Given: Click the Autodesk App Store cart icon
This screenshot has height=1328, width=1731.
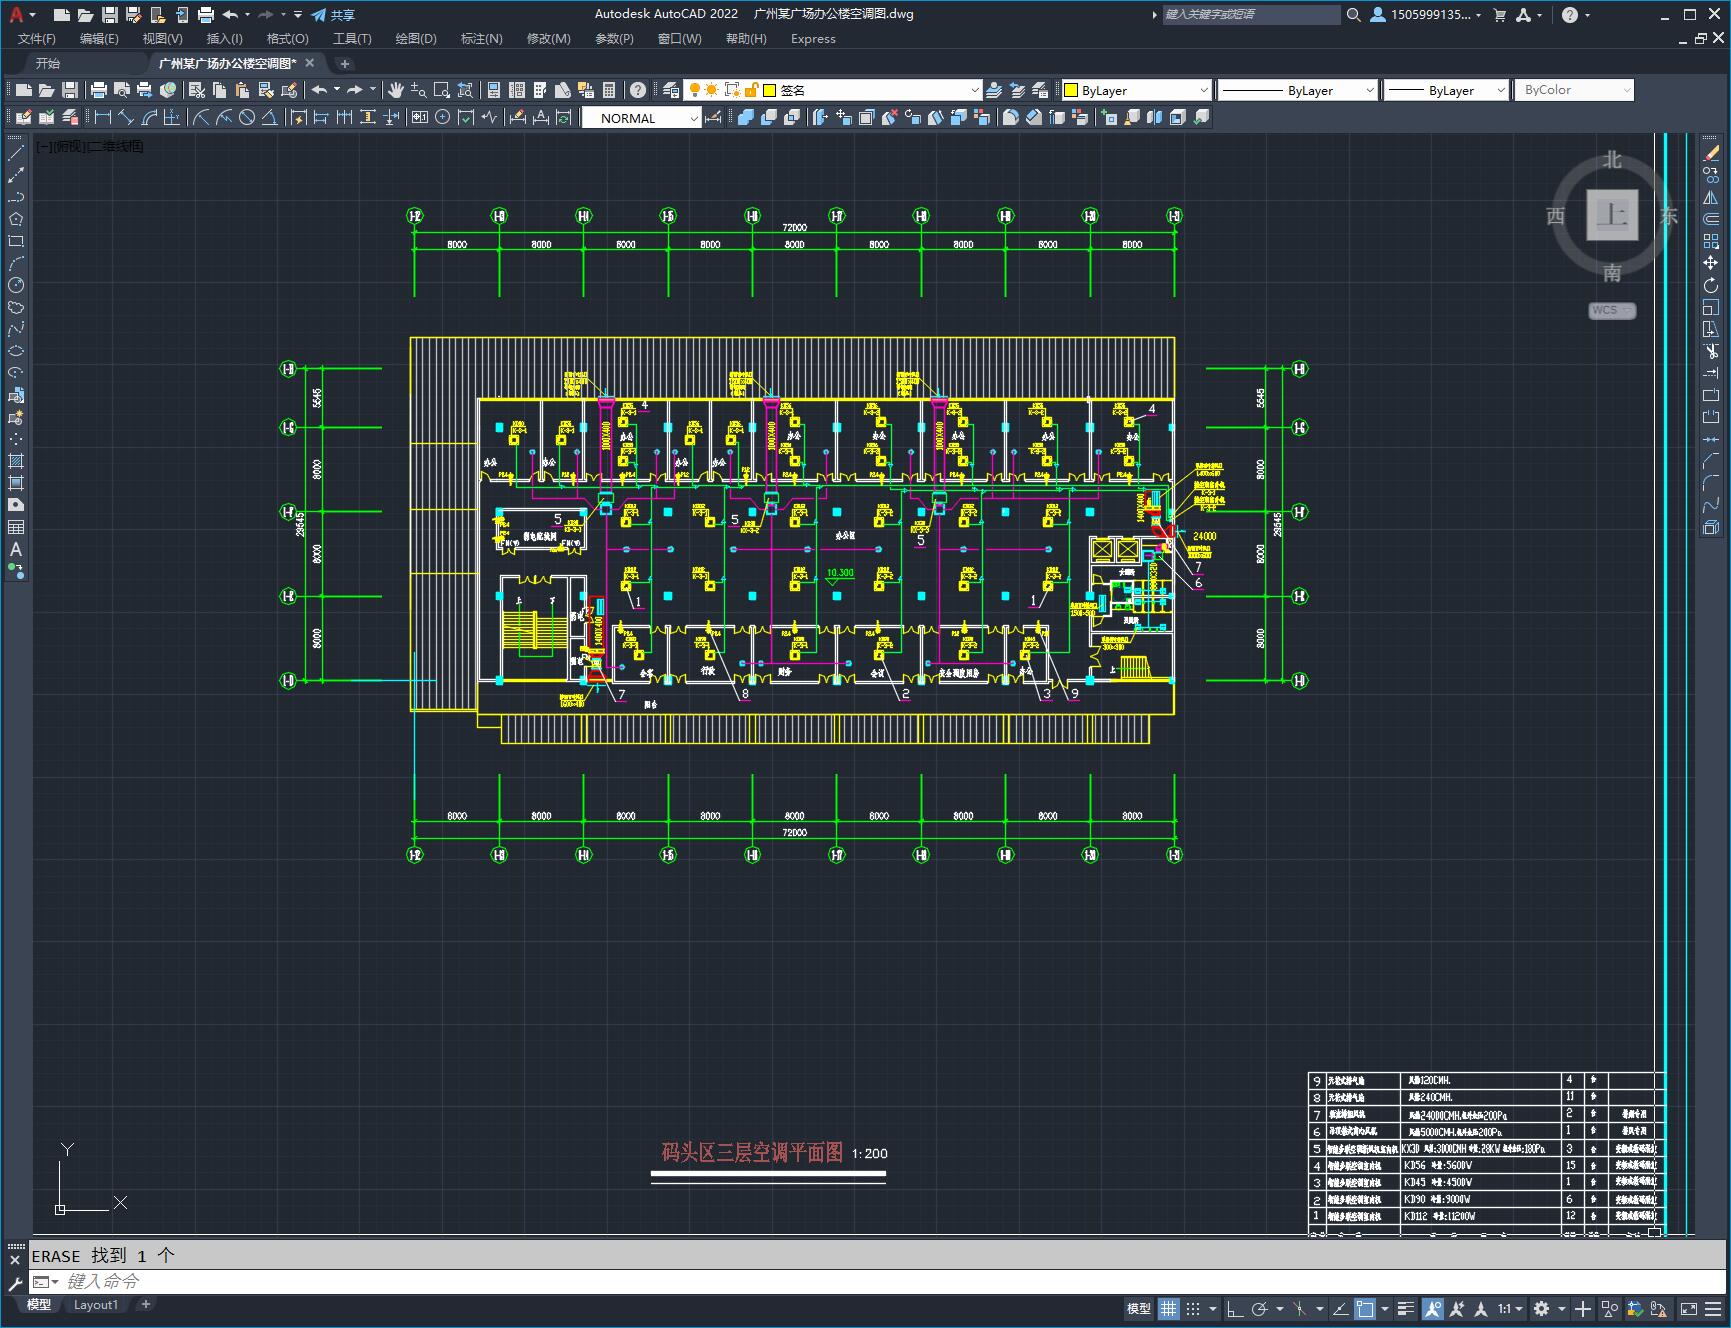Looking at the screenshot, I should click(x=1499, y=15).
